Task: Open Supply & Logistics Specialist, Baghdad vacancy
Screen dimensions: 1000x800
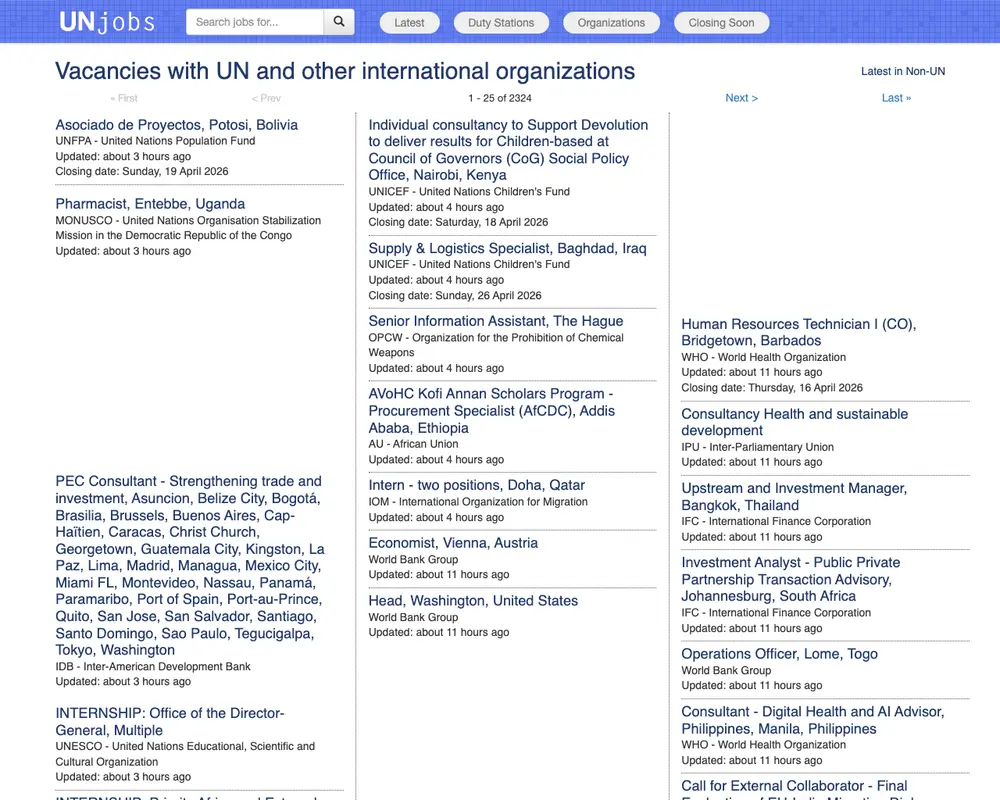Action: 507,248
